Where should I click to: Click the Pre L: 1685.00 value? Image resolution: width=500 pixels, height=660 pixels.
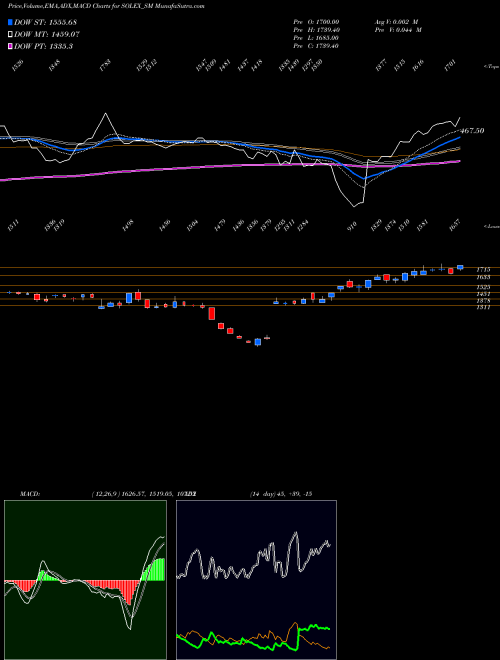click(x=316, y=38)
